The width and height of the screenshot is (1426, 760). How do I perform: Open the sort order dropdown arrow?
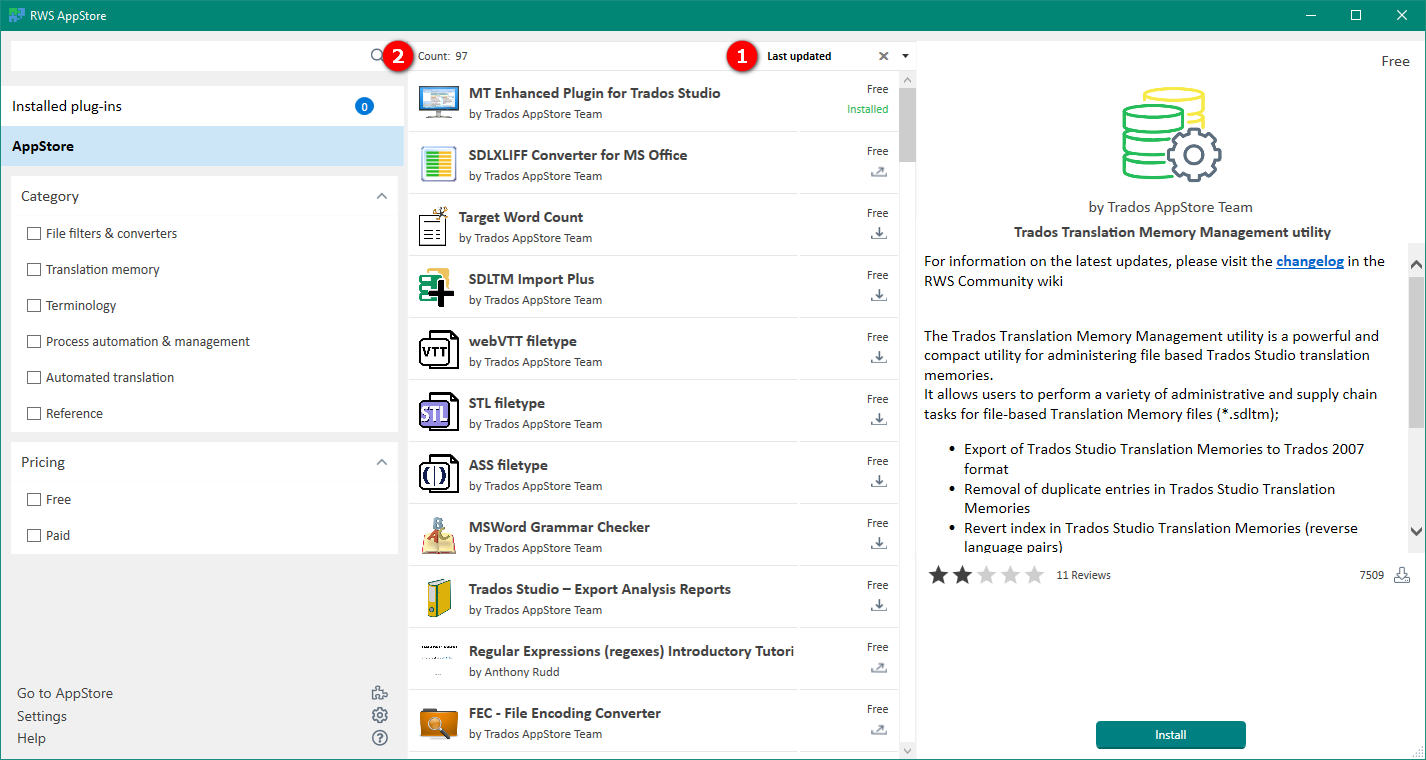click(905, 56)
